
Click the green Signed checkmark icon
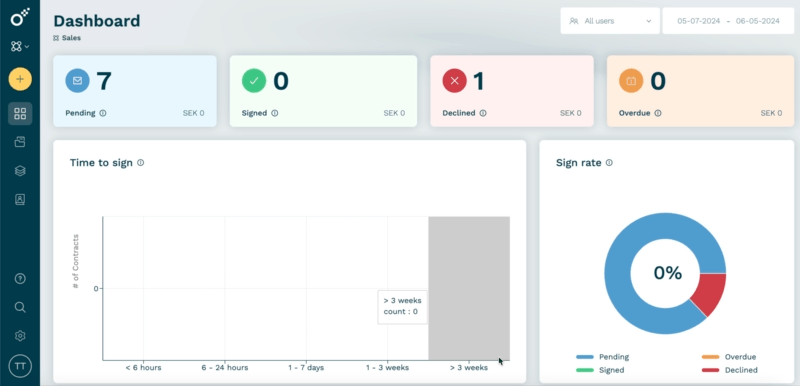254,81
